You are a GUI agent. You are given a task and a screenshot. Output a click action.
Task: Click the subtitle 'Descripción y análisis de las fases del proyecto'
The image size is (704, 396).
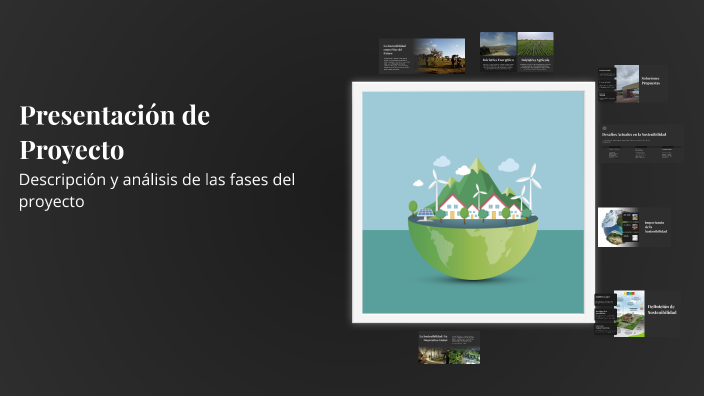157,190
